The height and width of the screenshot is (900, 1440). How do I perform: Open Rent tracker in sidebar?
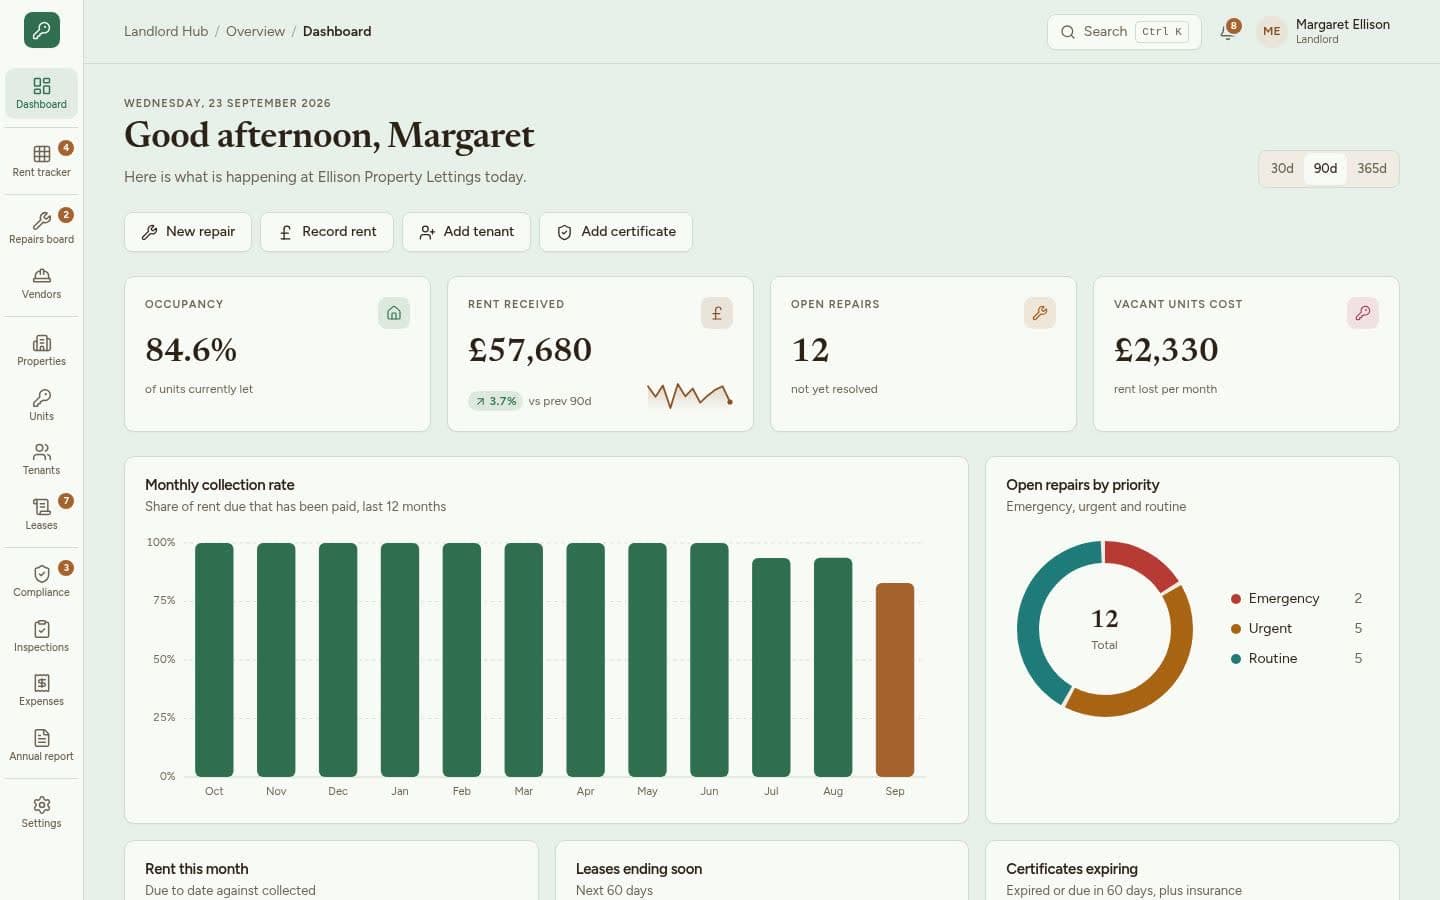tap(41, 161)
